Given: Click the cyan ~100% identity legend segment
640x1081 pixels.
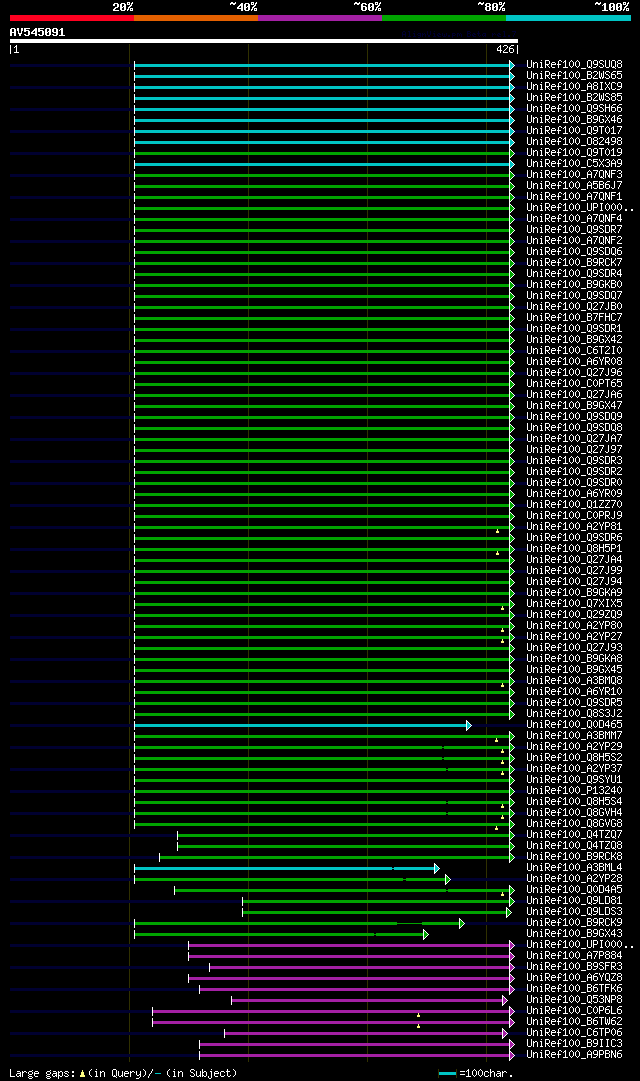Looking at the screenshot, I should pyautogui.click(x=568, y=18).
